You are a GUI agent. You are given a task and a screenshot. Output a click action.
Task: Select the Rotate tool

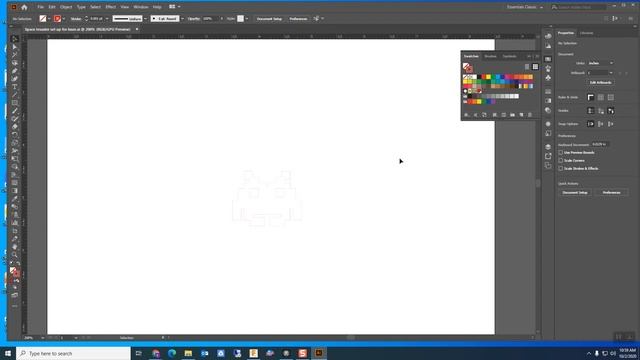pos(15,135)
